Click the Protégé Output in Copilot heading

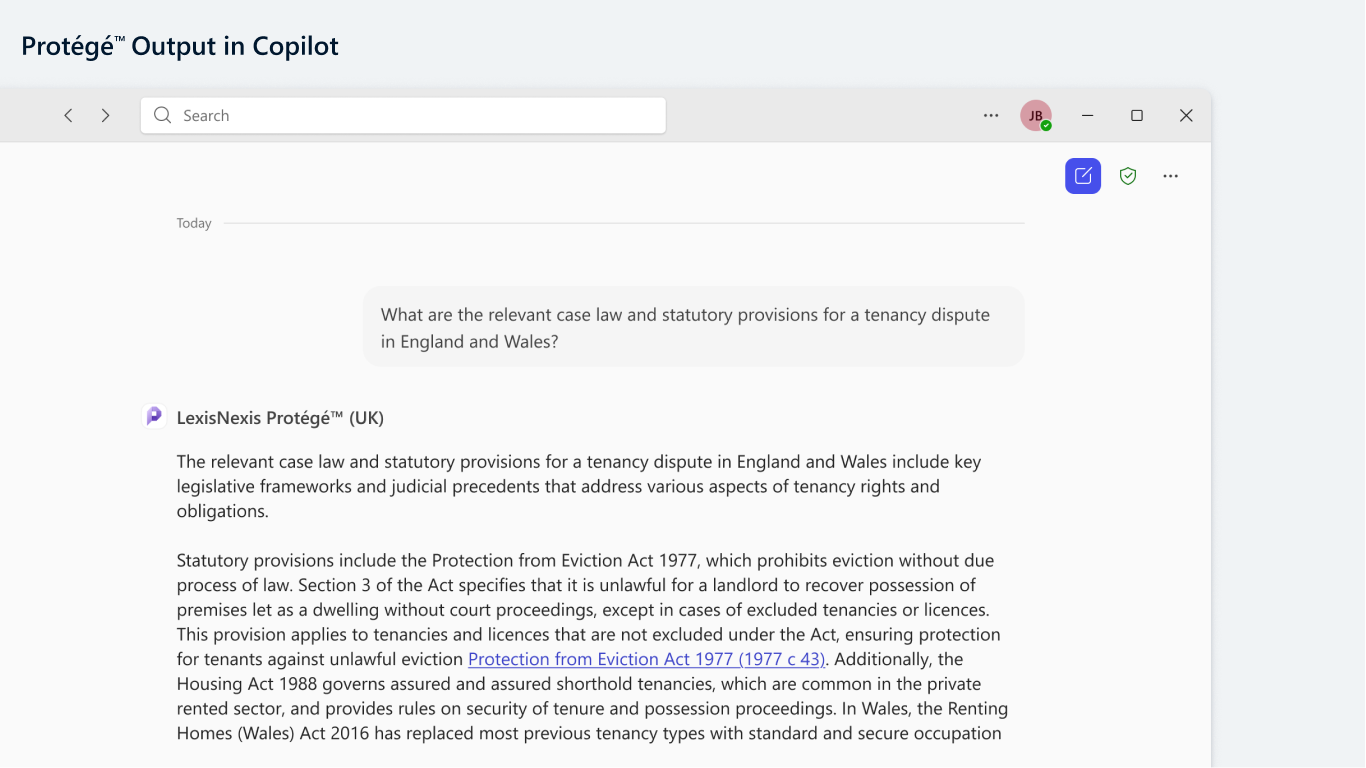180,46
